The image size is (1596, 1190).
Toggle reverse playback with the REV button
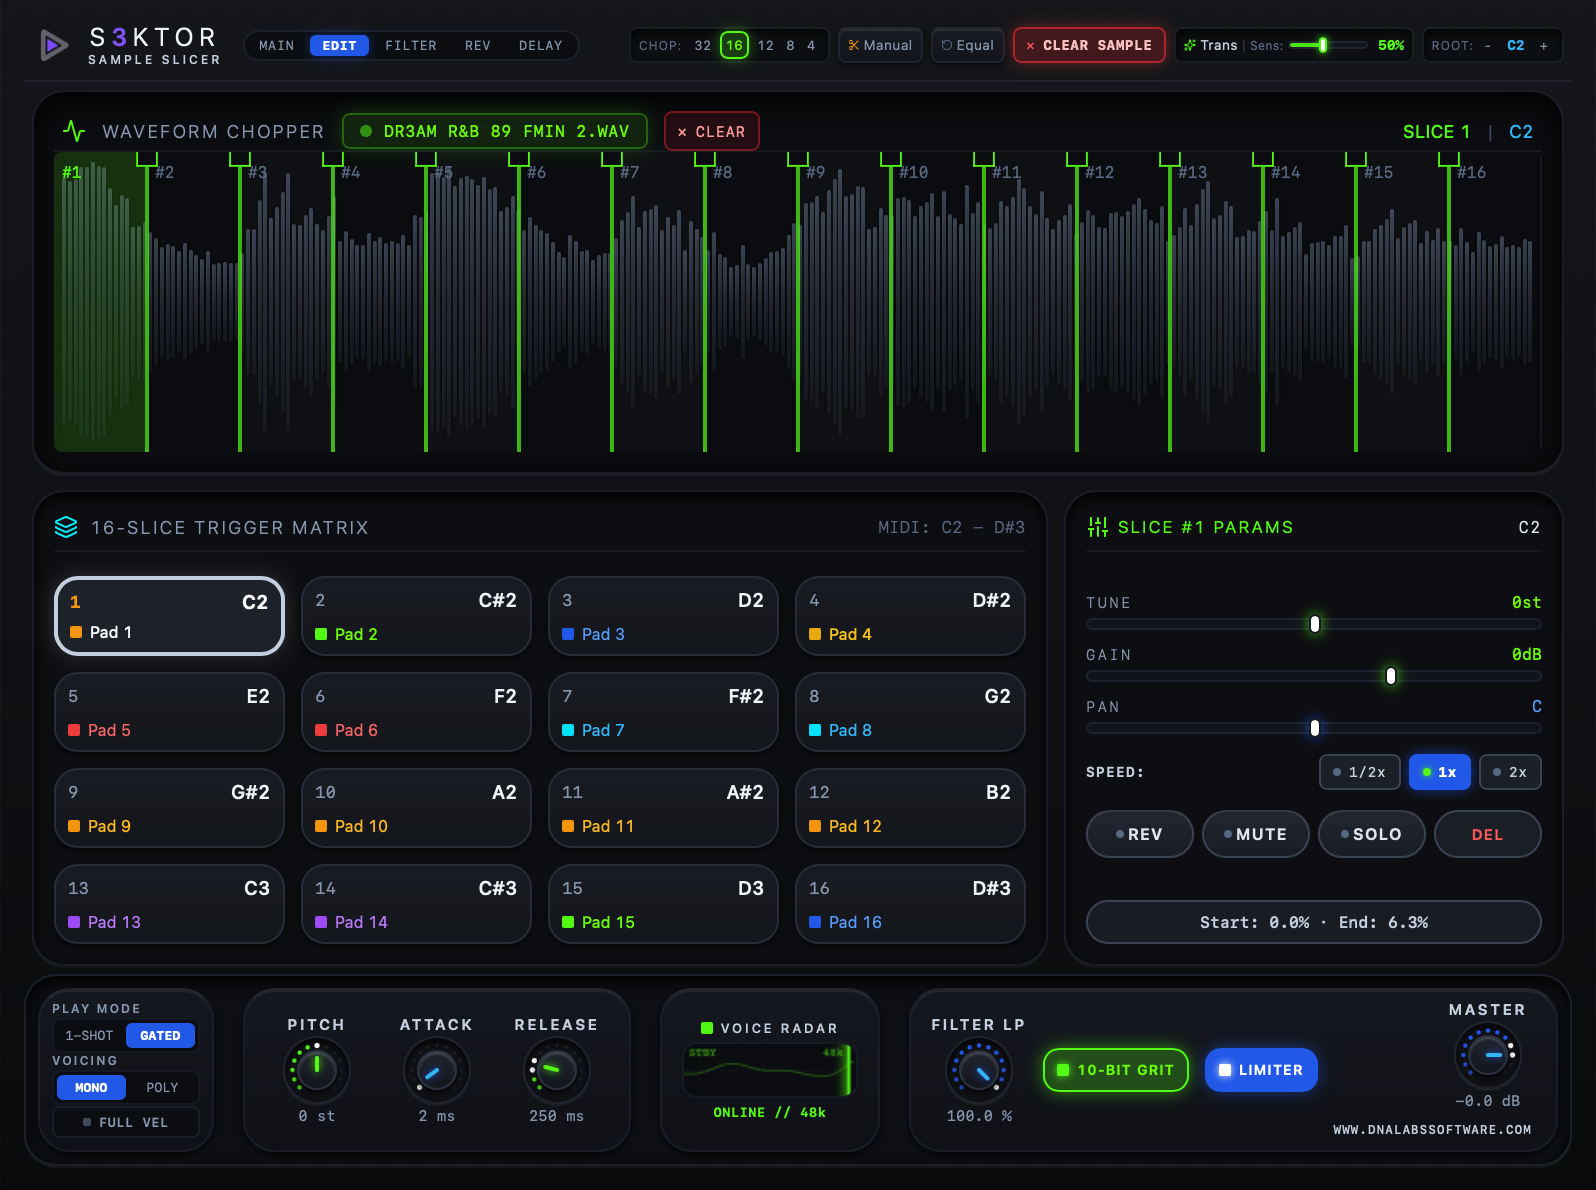(x=1140, y=834)
